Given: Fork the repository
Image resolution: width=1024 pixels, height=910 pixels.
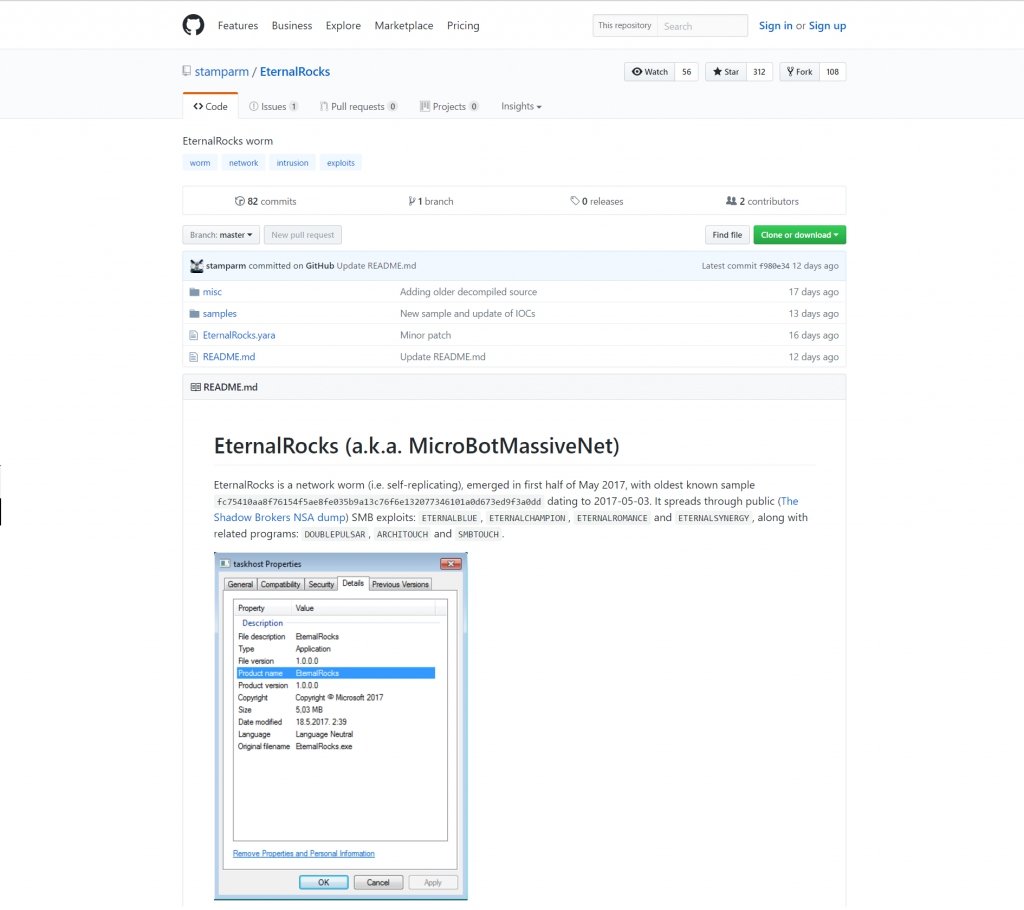Looking at the screenshot, I should [799, 72].
